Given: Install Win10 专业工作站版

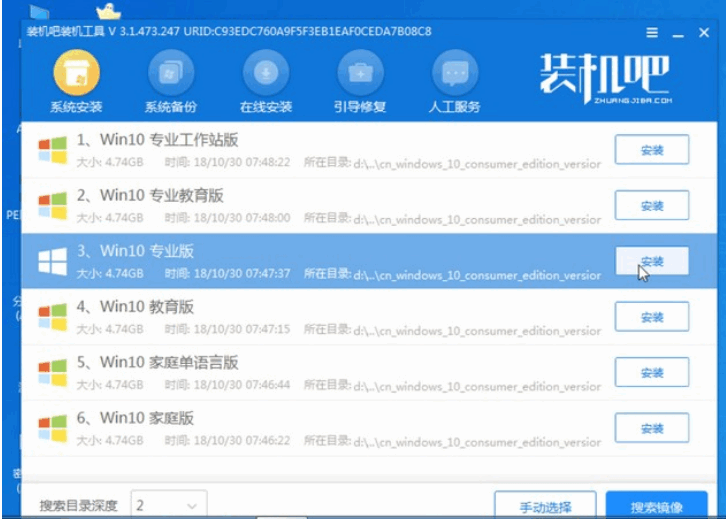Looking at the screenshot, I should 652,150.
